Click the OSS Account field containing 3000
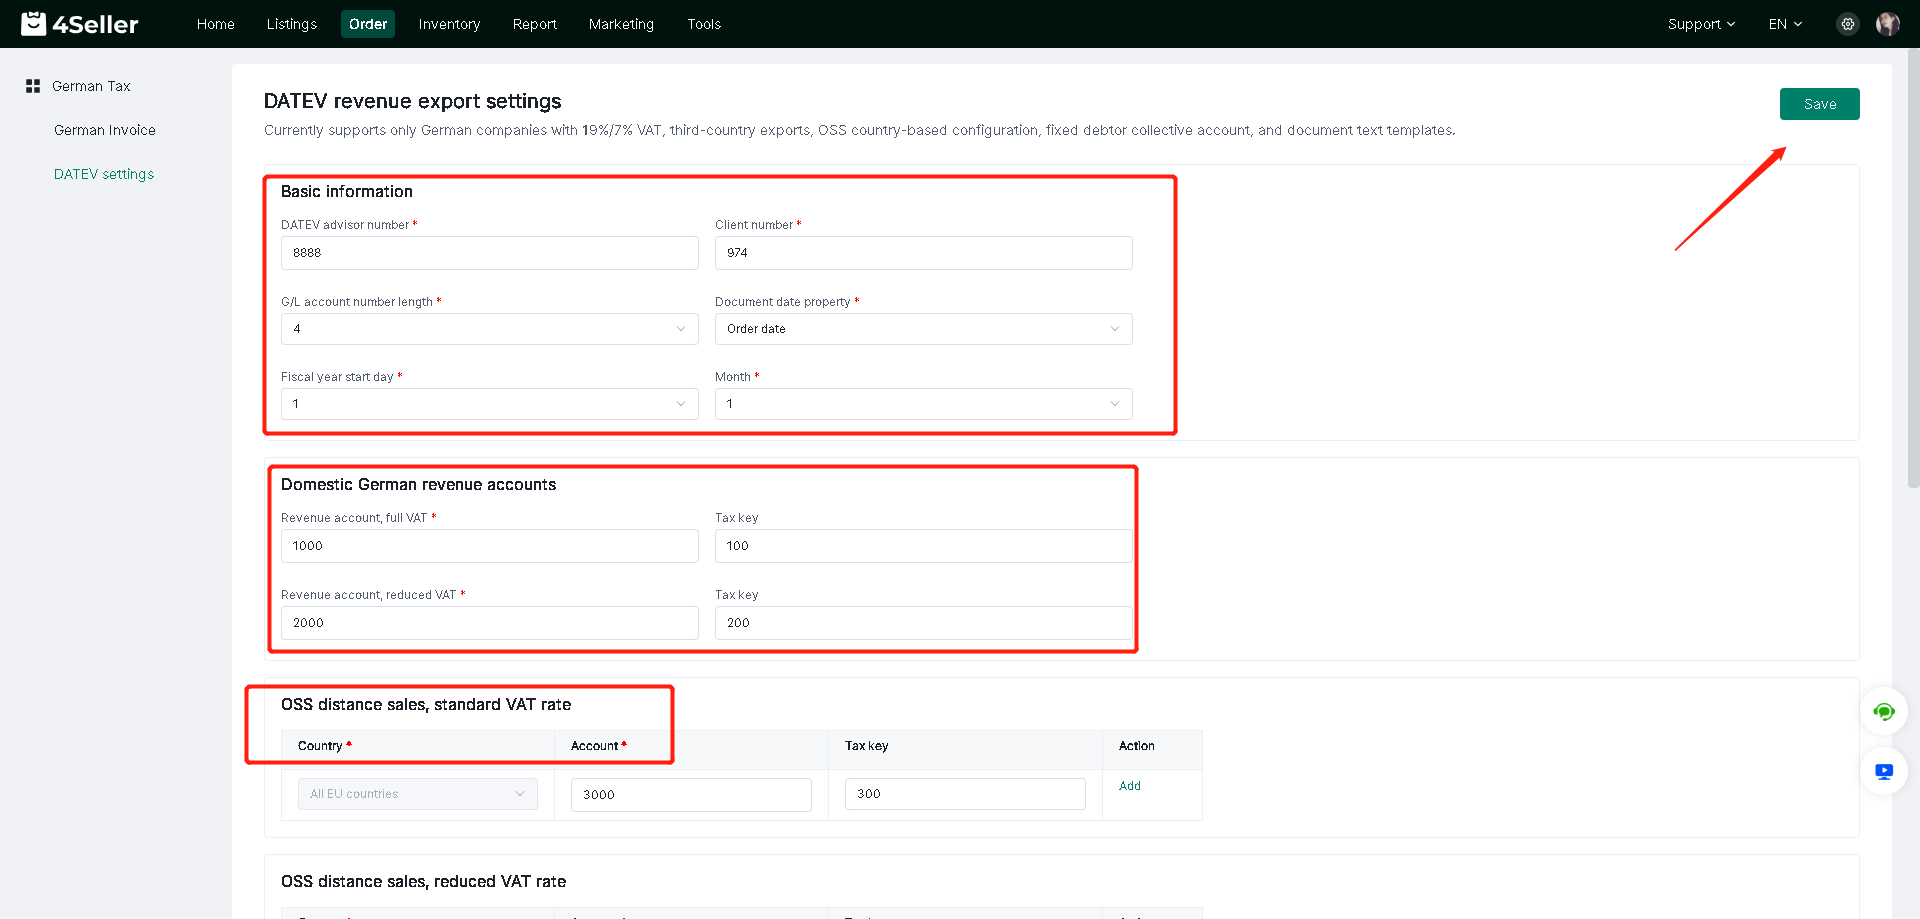 tap(691, 795)
